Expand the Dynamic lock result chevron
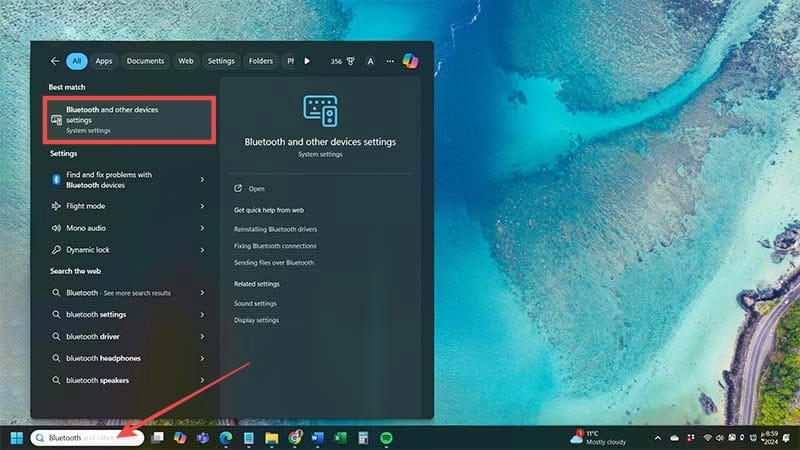The height and width of the screenshot is (450, 800). (202, 250)
